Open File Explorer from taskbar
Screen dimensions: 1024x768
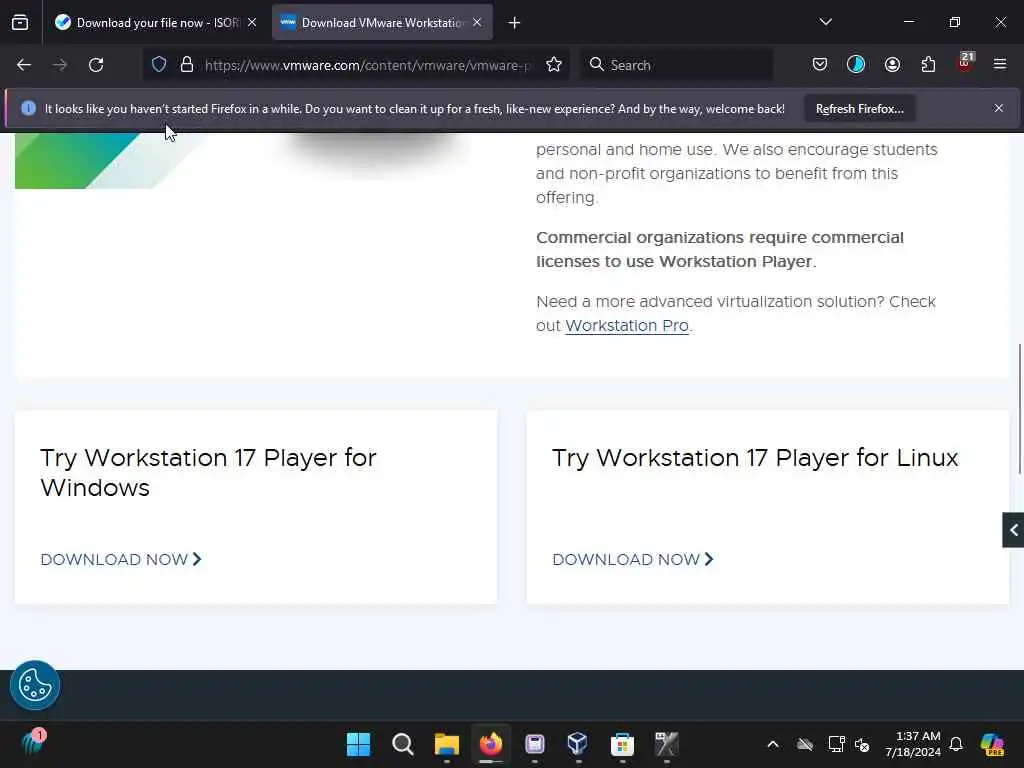(447, 744)
